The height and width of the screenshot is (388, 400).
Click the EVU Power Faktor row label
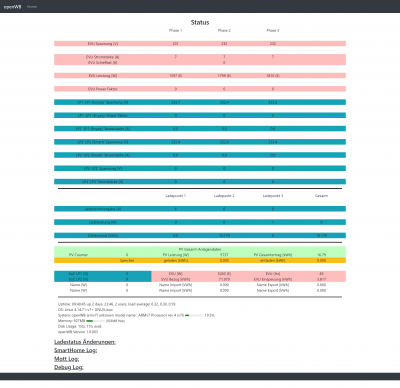point(103,89)
